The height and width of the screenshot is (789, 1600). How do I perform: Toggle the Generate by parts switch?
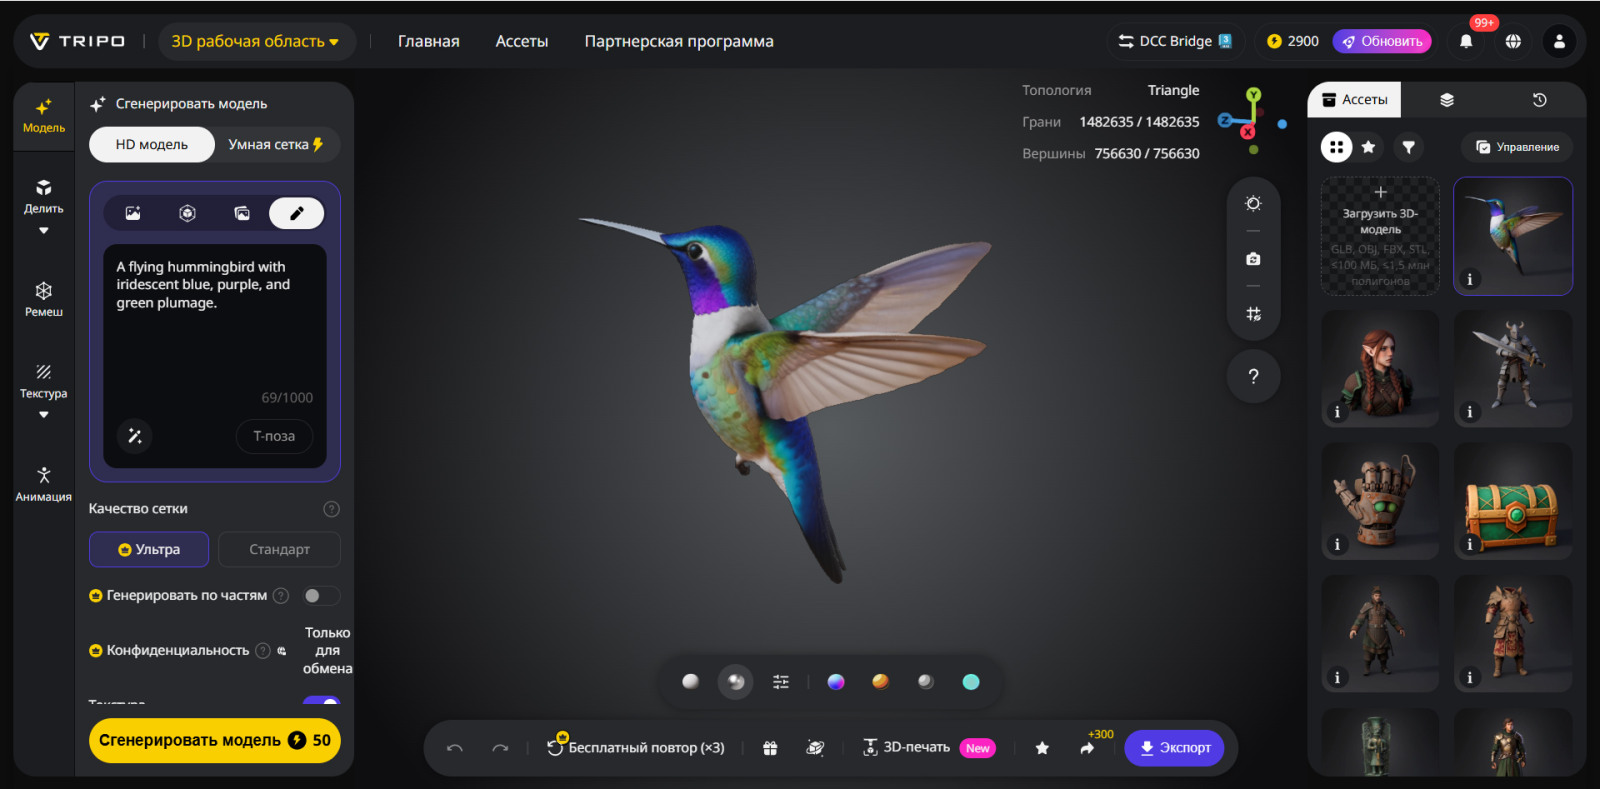coord(320,596)
